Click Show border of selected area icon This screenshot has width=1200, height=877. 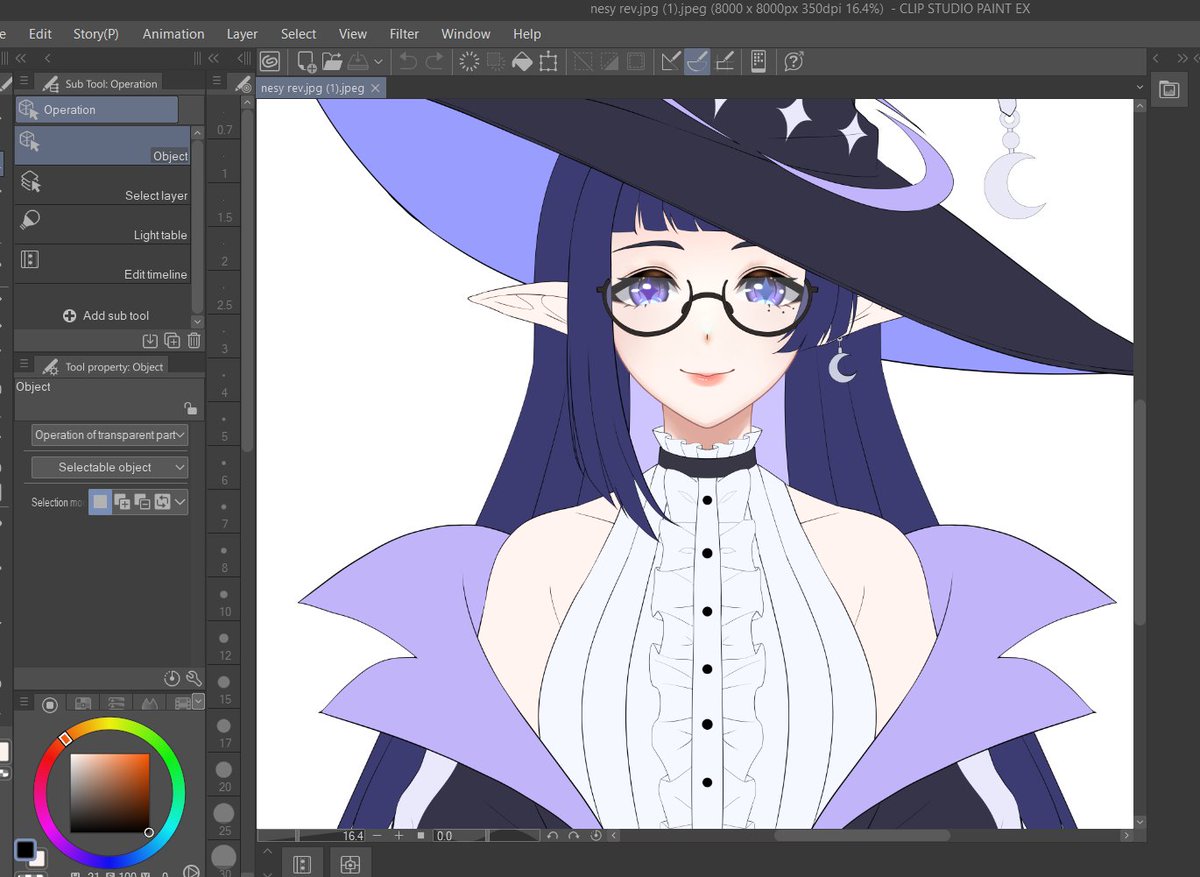[635, 61]
